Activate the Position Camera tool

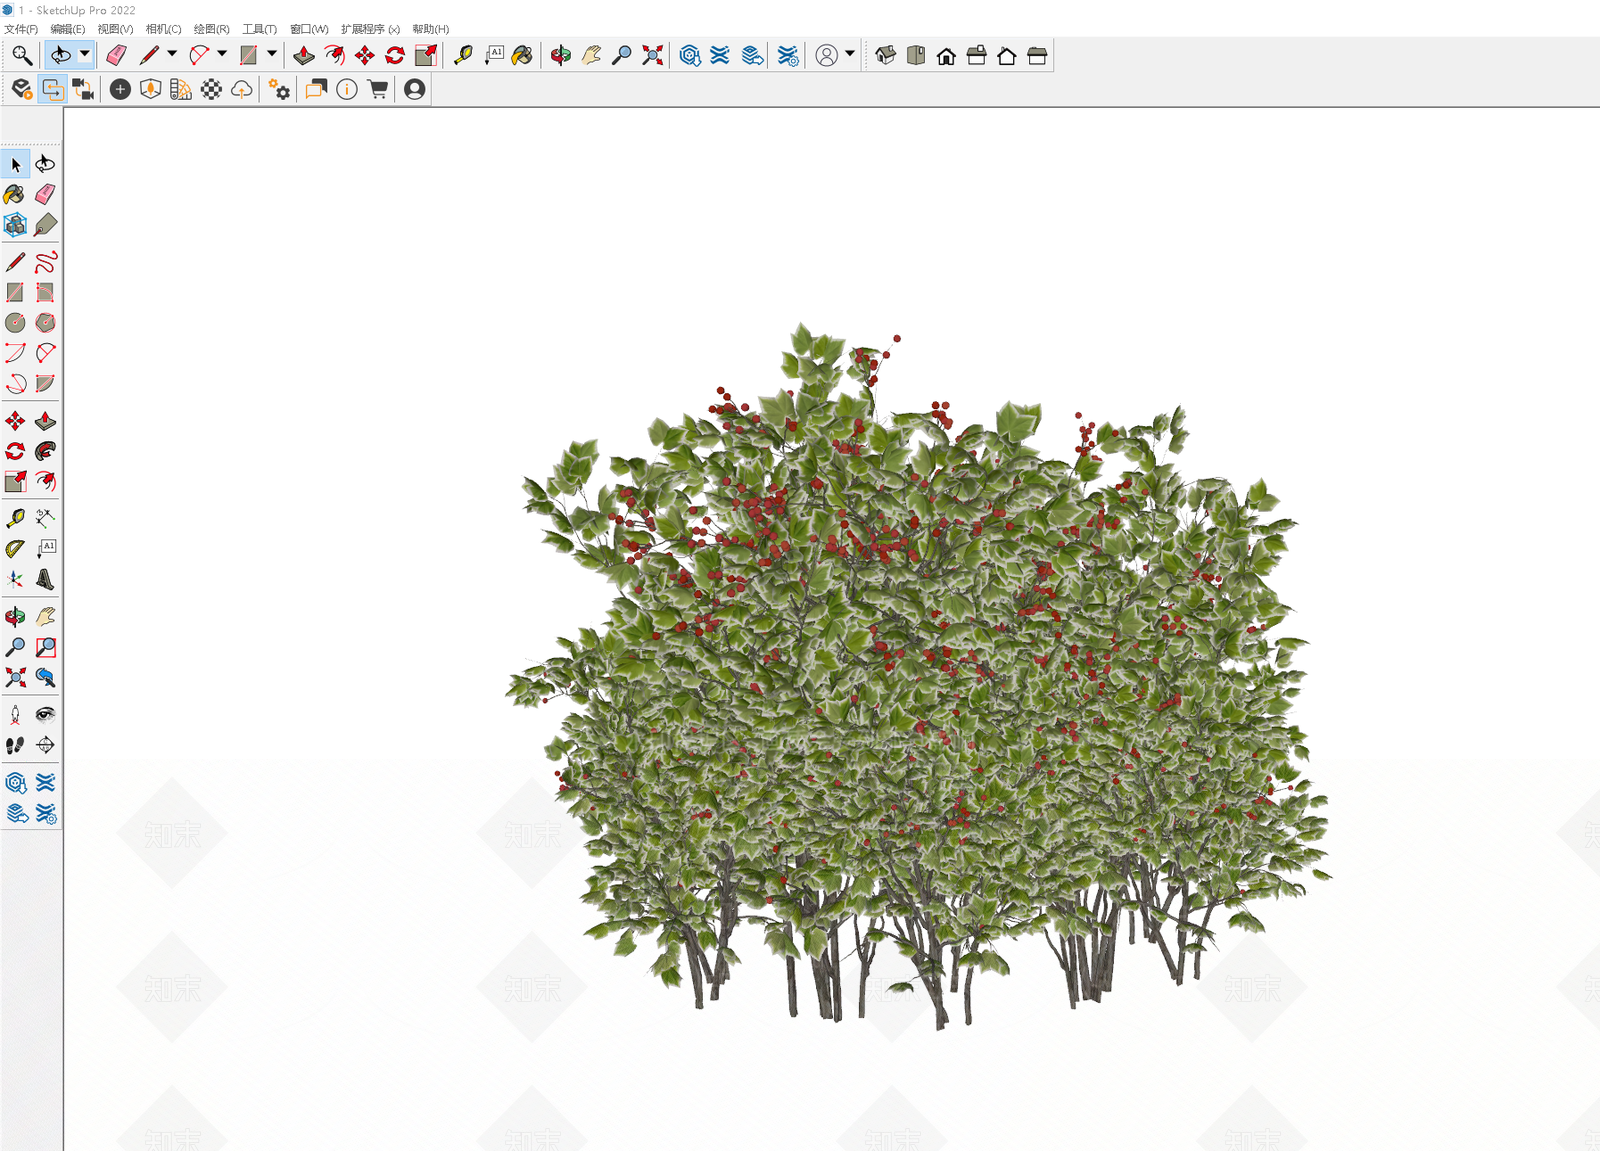[x=16, y=715]
